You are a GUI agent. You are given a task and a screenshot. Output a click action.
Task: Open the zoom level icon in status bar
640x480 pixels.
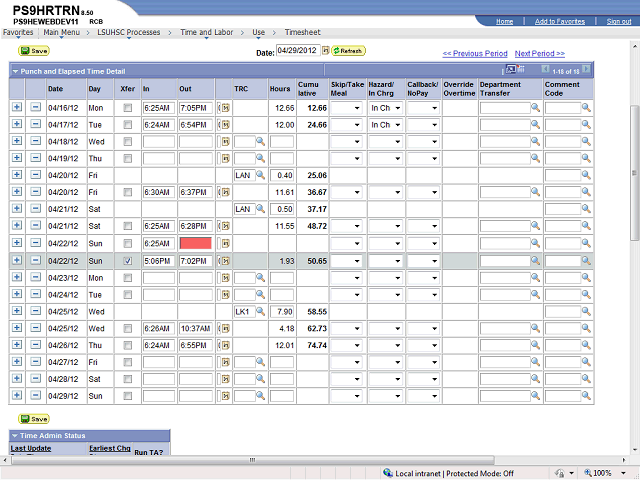[588, 473]
